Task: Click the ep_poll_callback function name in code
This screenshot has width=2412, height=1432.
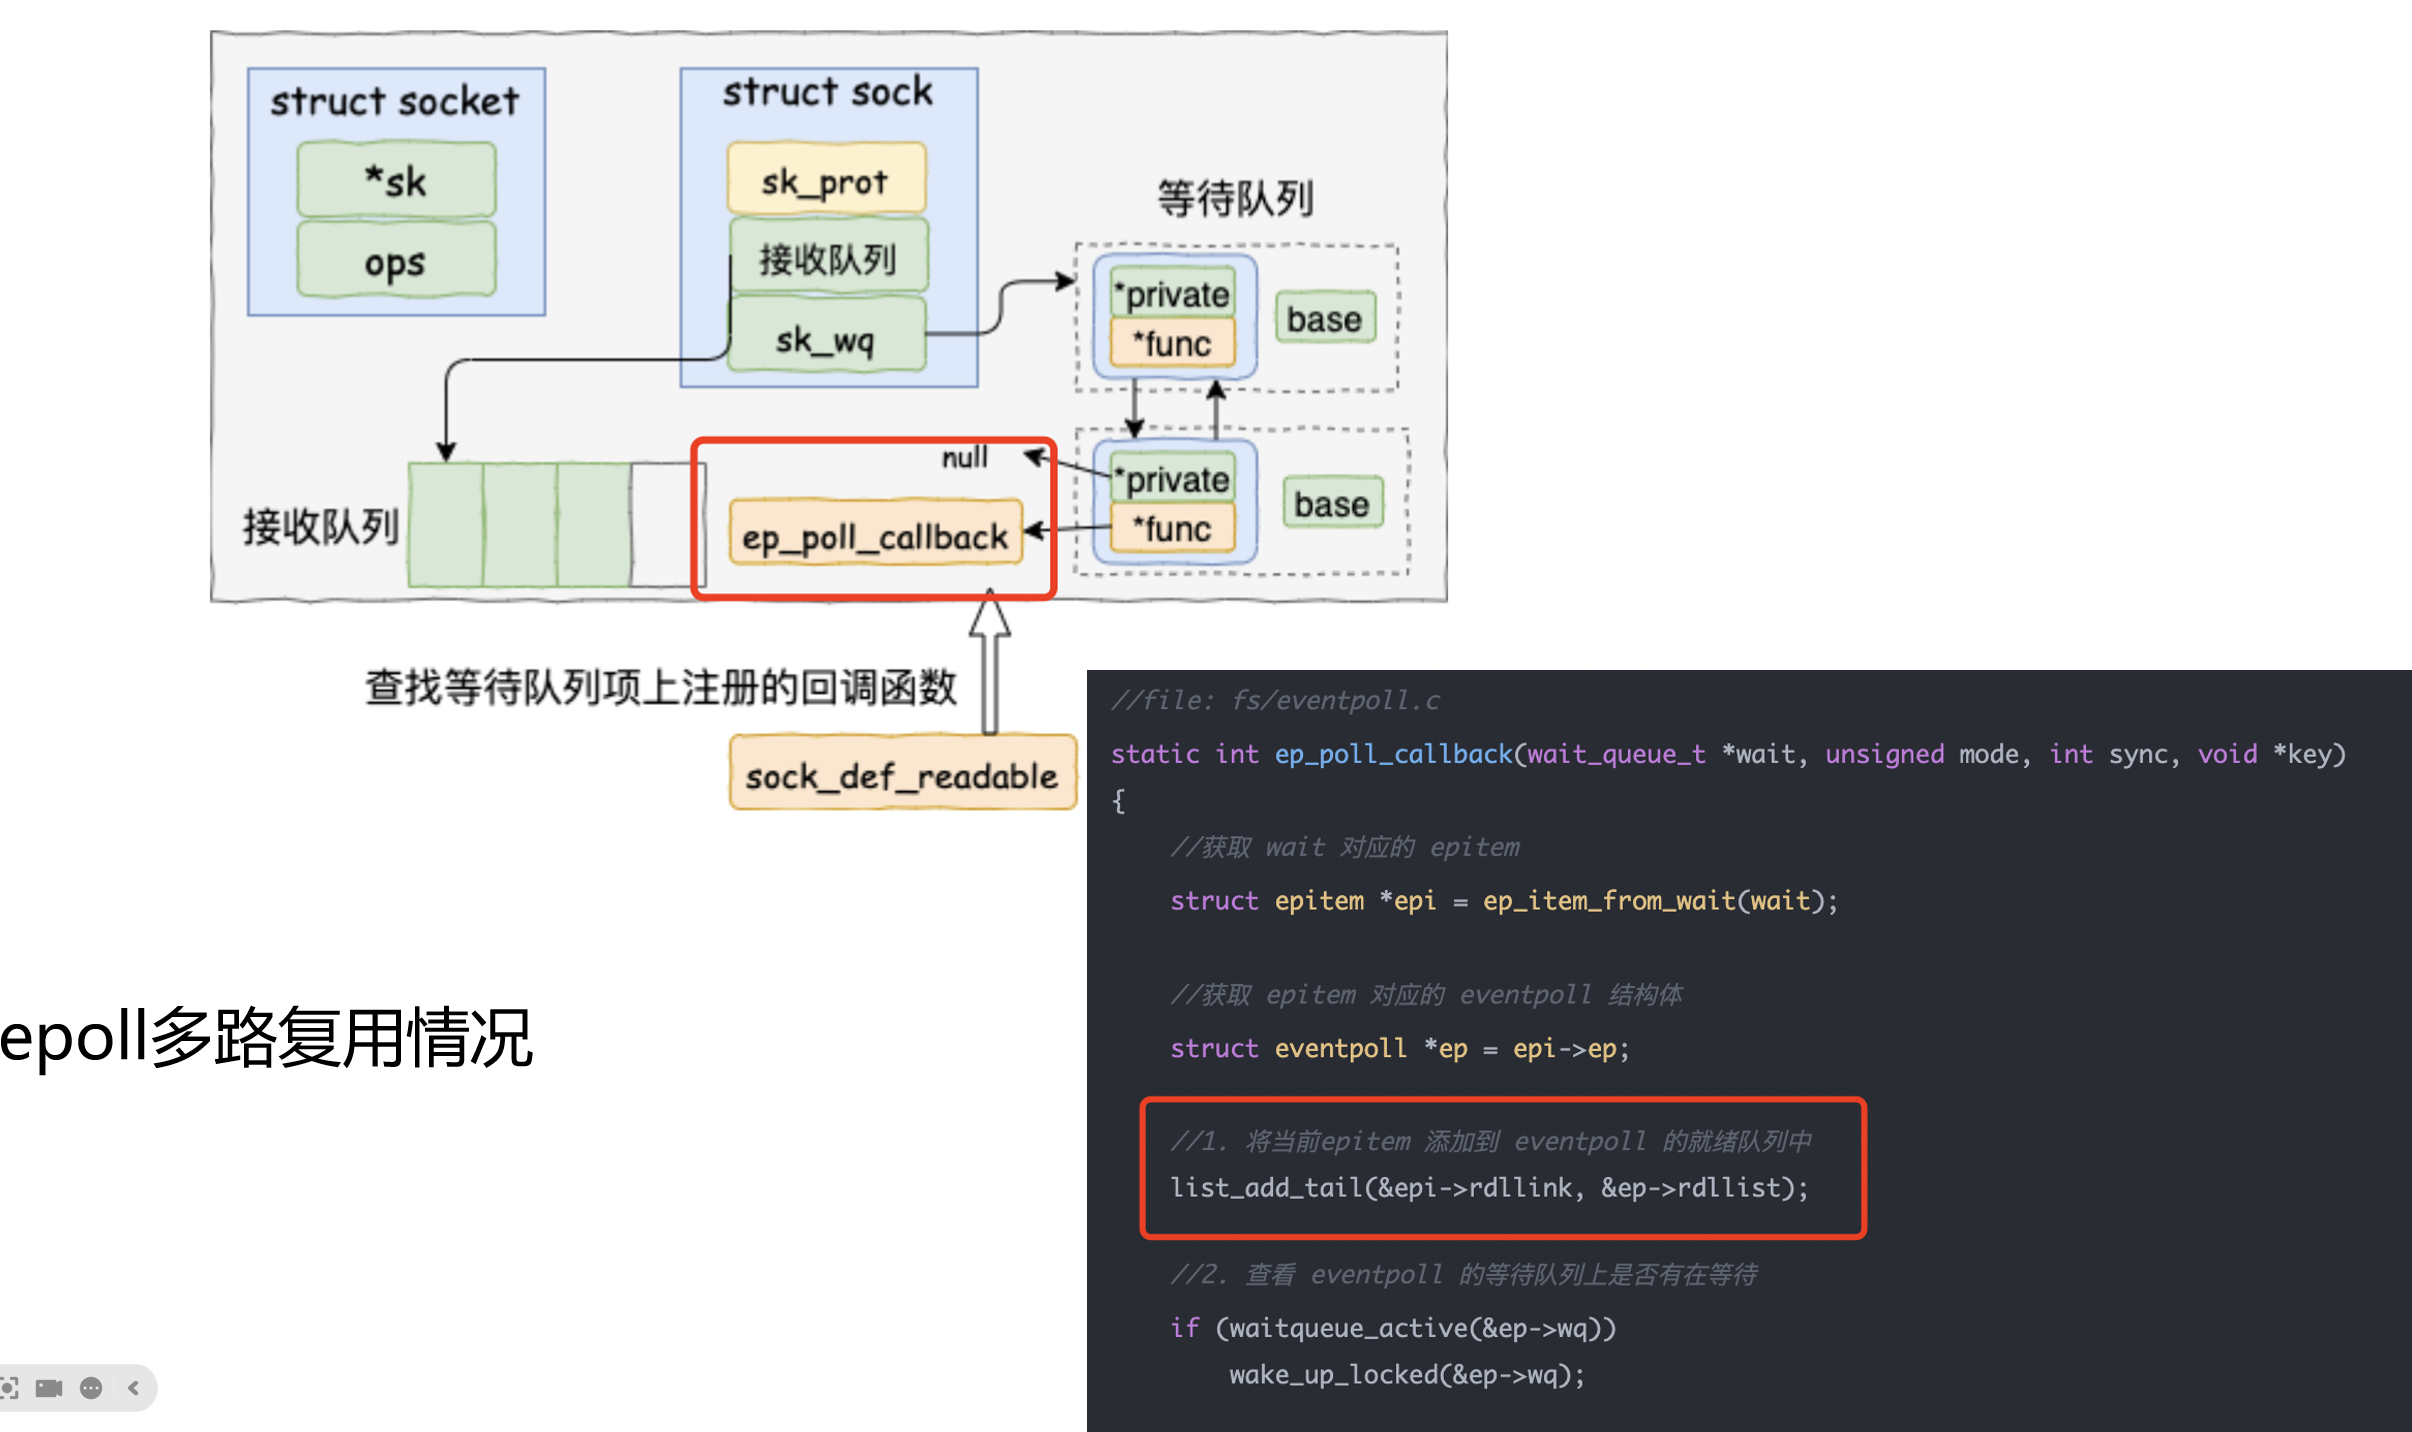Action: click(x=1393, y=754)
